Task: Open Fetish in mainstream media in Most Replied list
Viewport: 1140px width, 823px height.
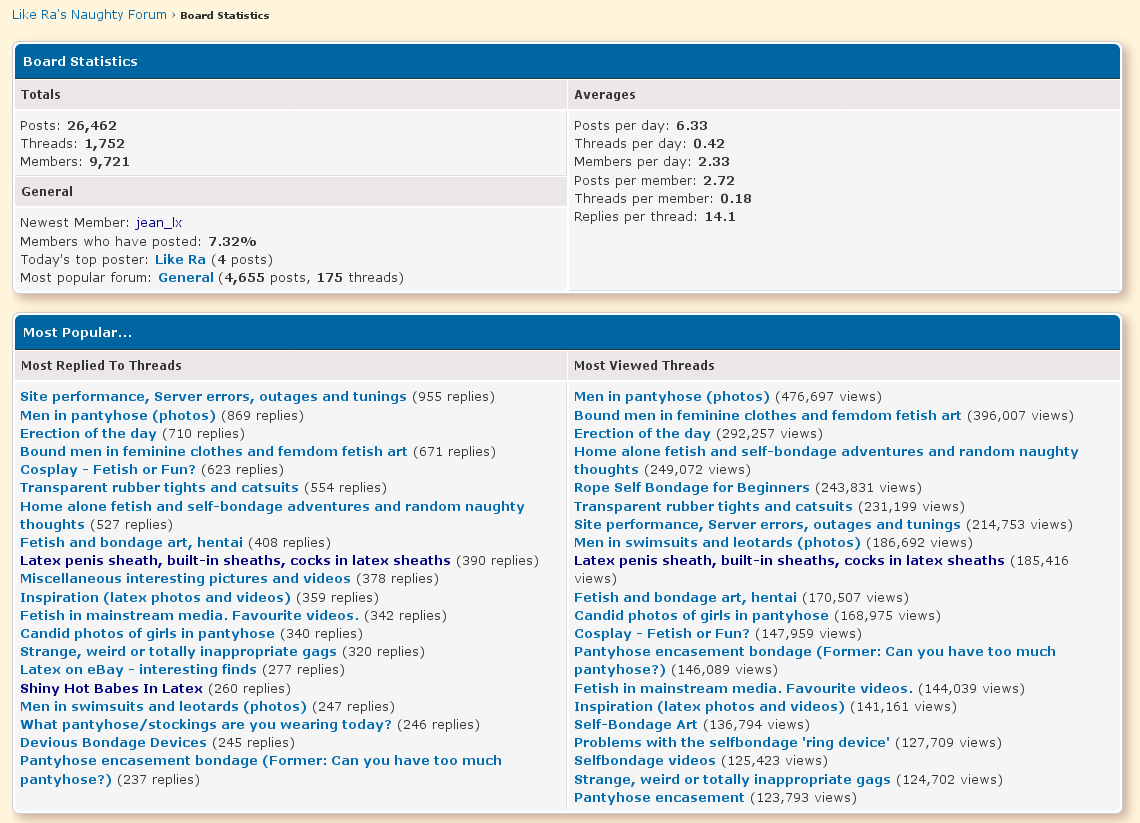Action: tap(189, 615)
